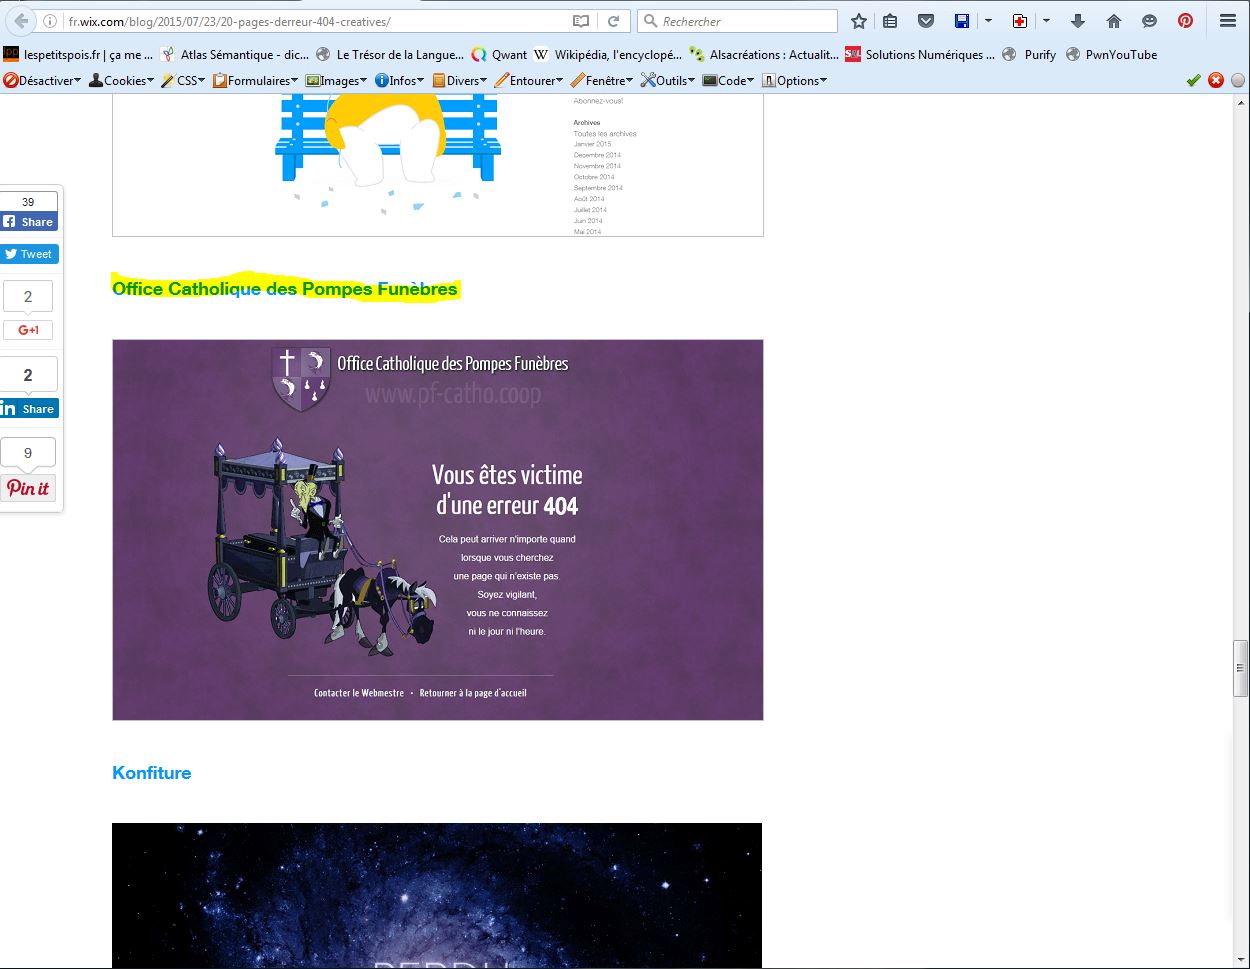Viewport: 1250px width, 969px height.
Task: Open Cookies web developer menu
Action: coord(122,81)
